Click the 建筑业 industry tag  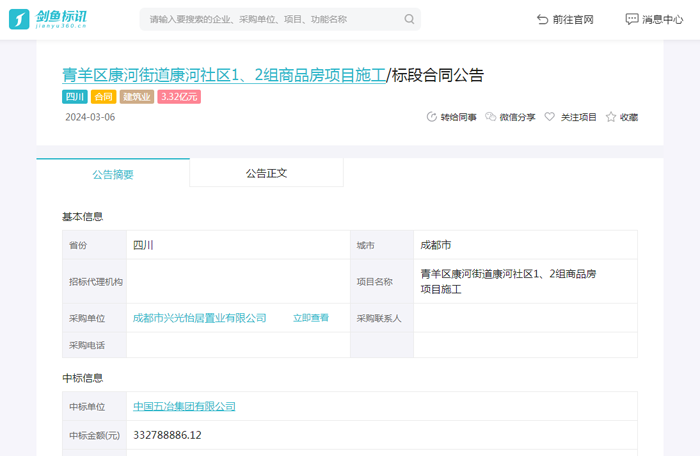coord(136,97)
